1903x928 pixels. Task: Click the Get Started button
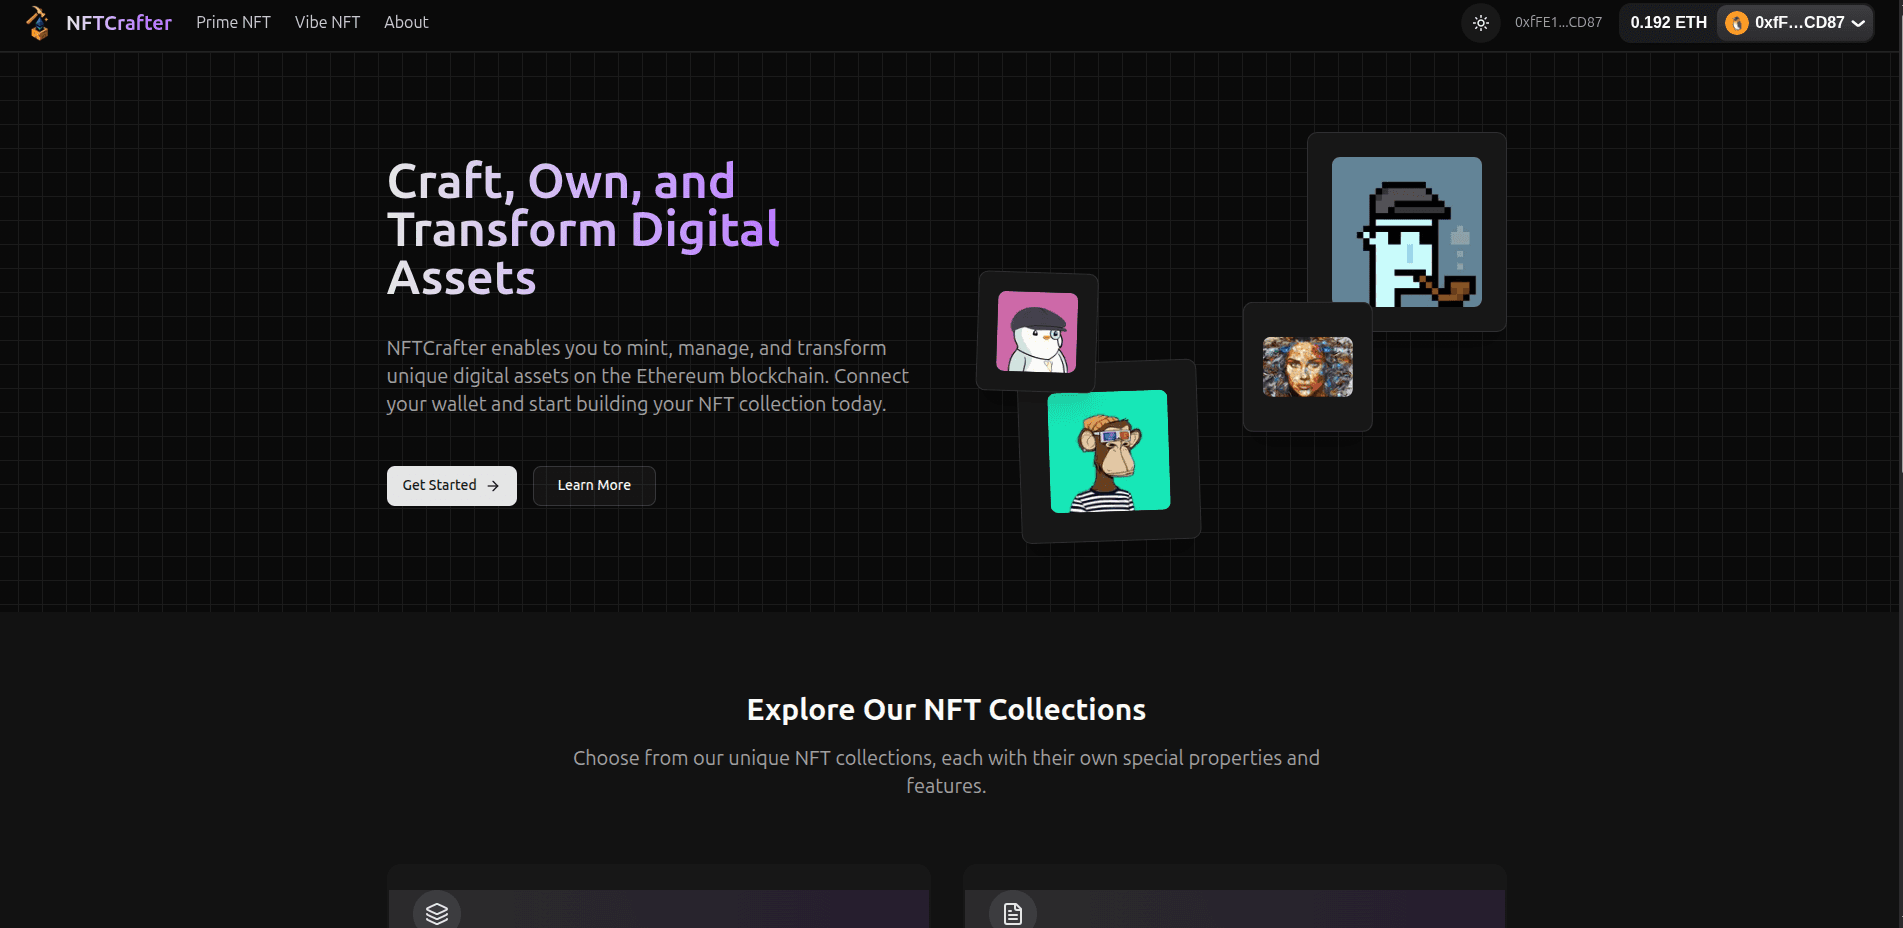pyautogui.click(x=451, y=486)
